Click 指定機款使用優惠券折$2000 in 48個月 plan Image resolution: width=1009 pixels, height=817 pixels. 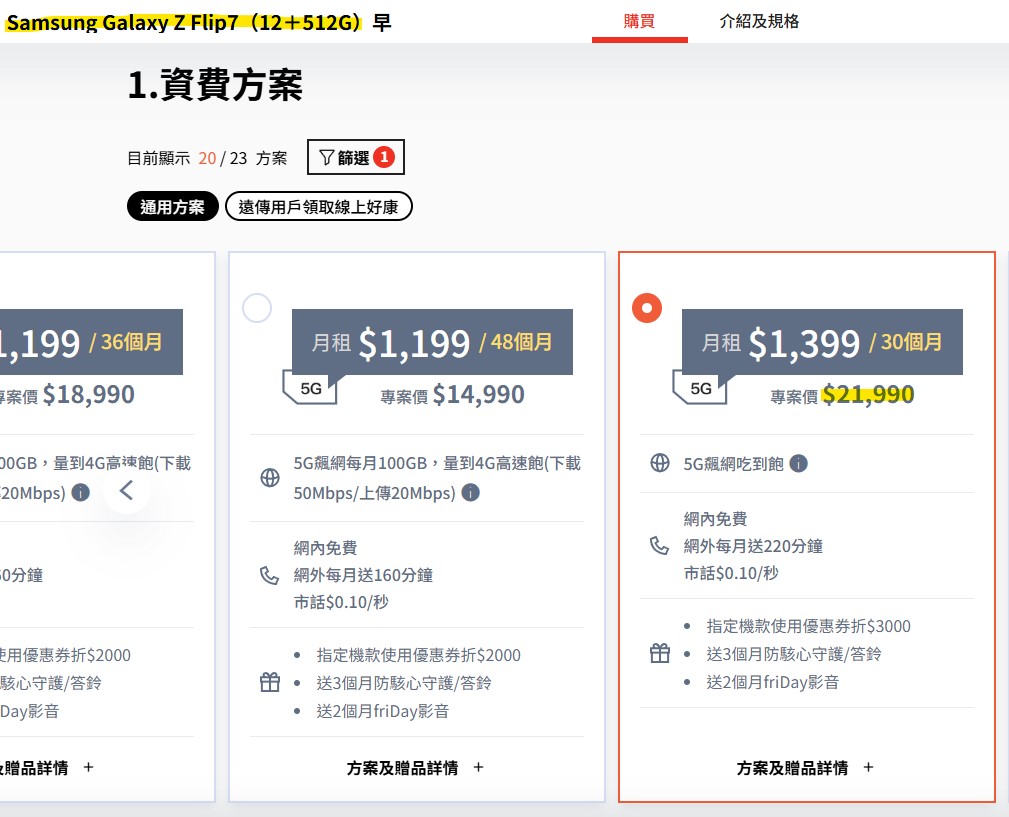point(418,655)
